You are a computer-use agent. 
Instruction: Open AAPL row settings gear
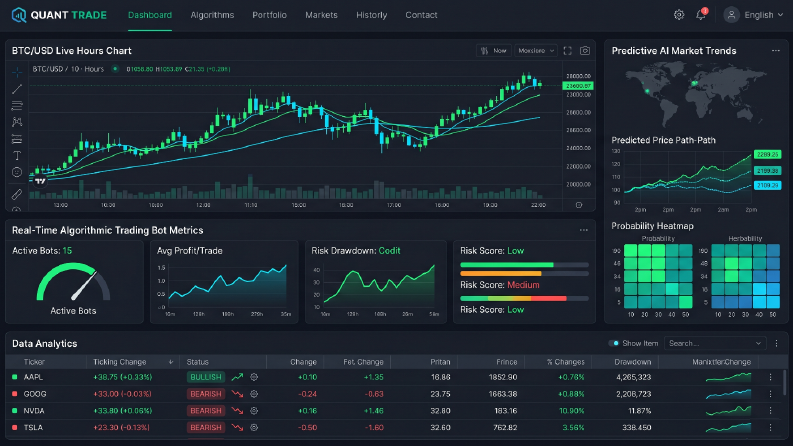(254, 377)
